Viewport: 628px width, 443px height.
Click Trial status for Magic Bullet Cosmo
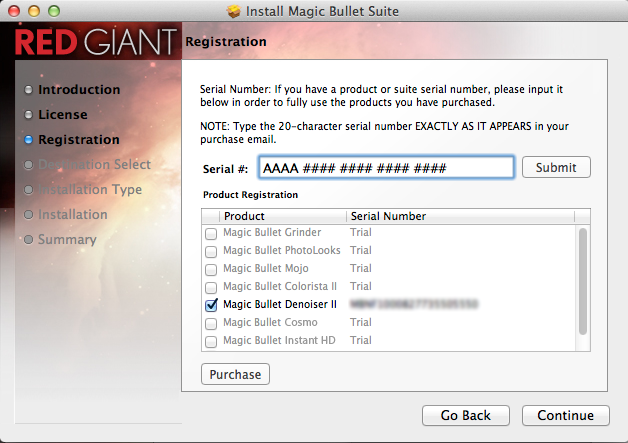(361, 322)
